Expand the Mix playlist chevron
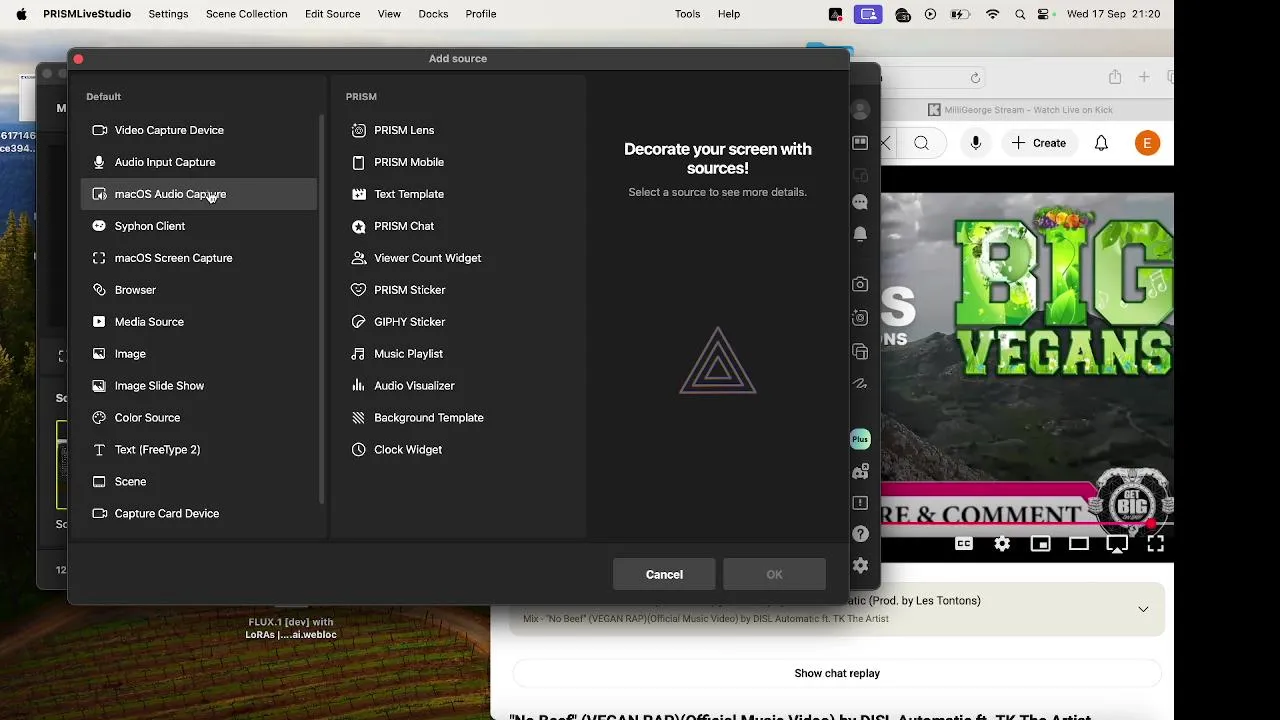The image size is (1280, 720). click(x=1143, y=609)
